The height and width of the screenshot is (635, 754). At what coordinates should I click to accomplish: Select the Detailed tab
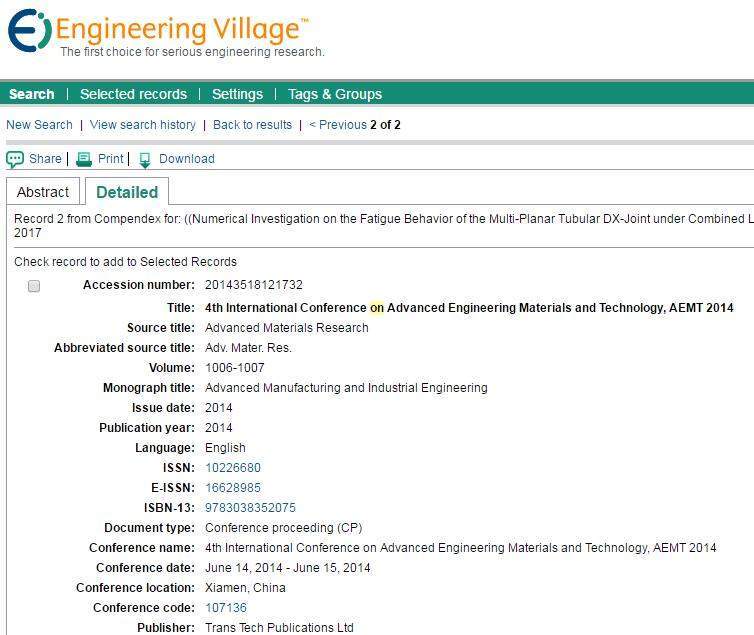[x=127, y=192]
